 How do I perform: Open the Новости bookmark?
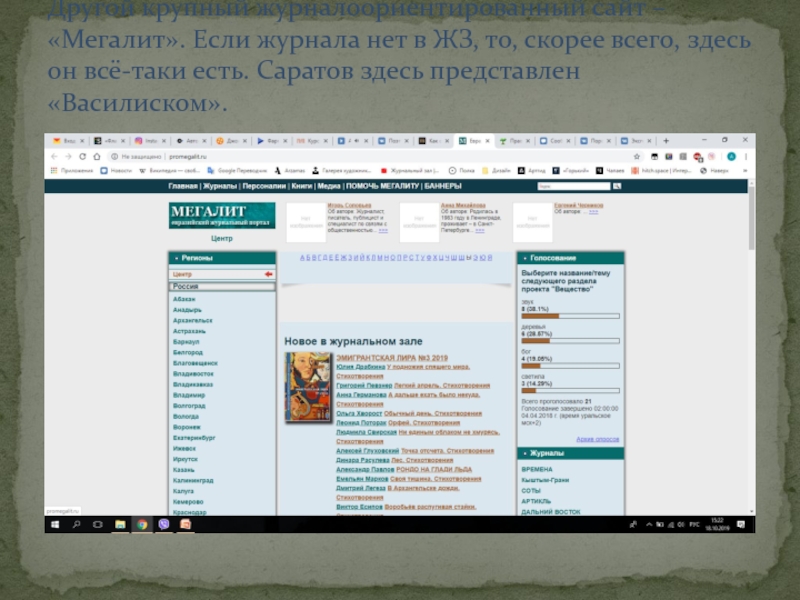(116, 171)
